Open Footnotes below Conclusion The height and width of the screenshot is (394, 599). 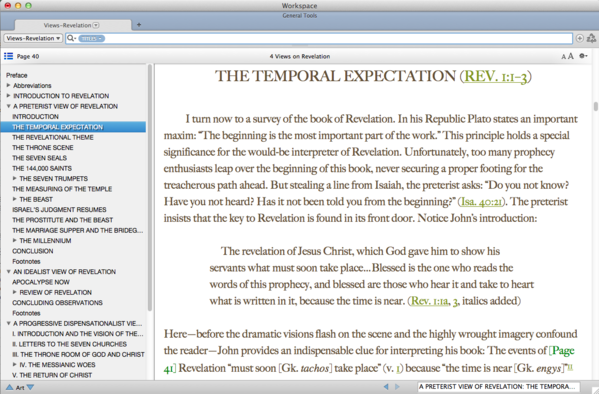(26, 261)
